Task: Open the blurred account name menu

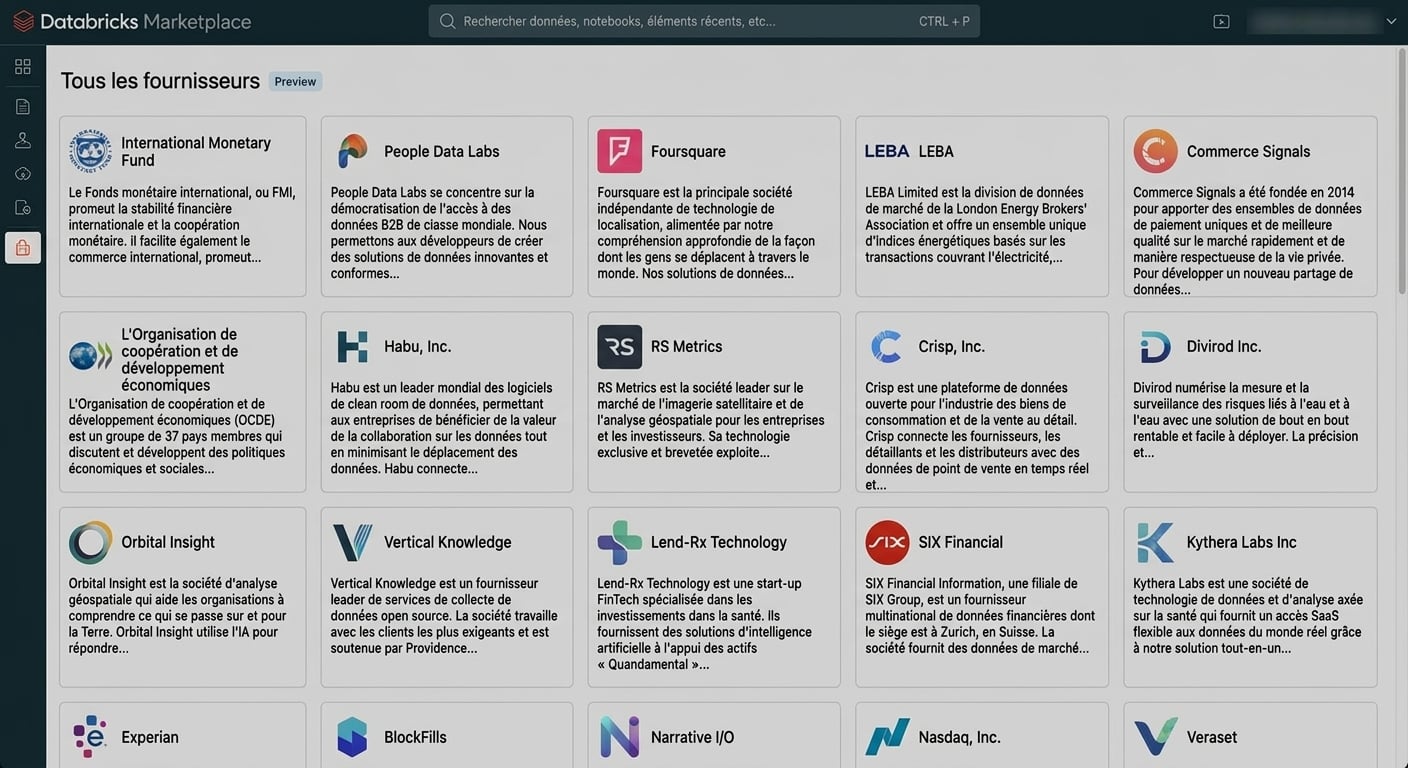Action: tap(1313, 21)
